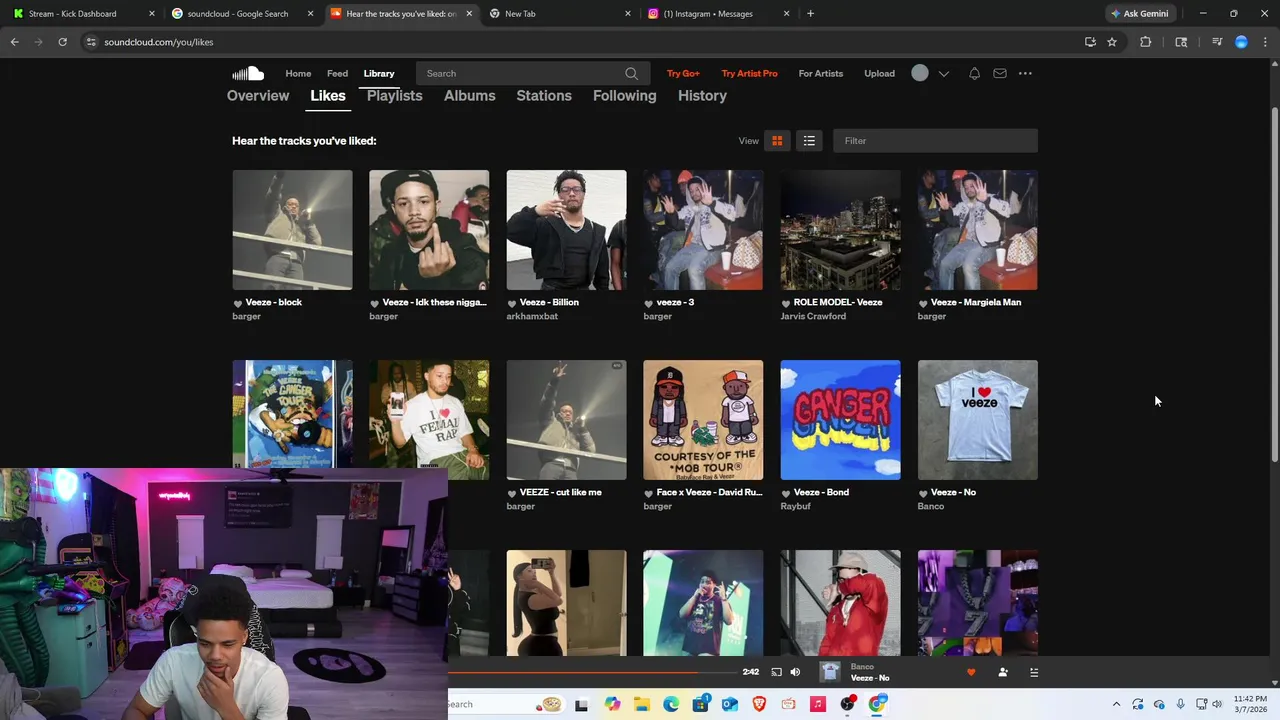
Task: Toggle like on Veeze - Billion
Action: click(512, 303)
